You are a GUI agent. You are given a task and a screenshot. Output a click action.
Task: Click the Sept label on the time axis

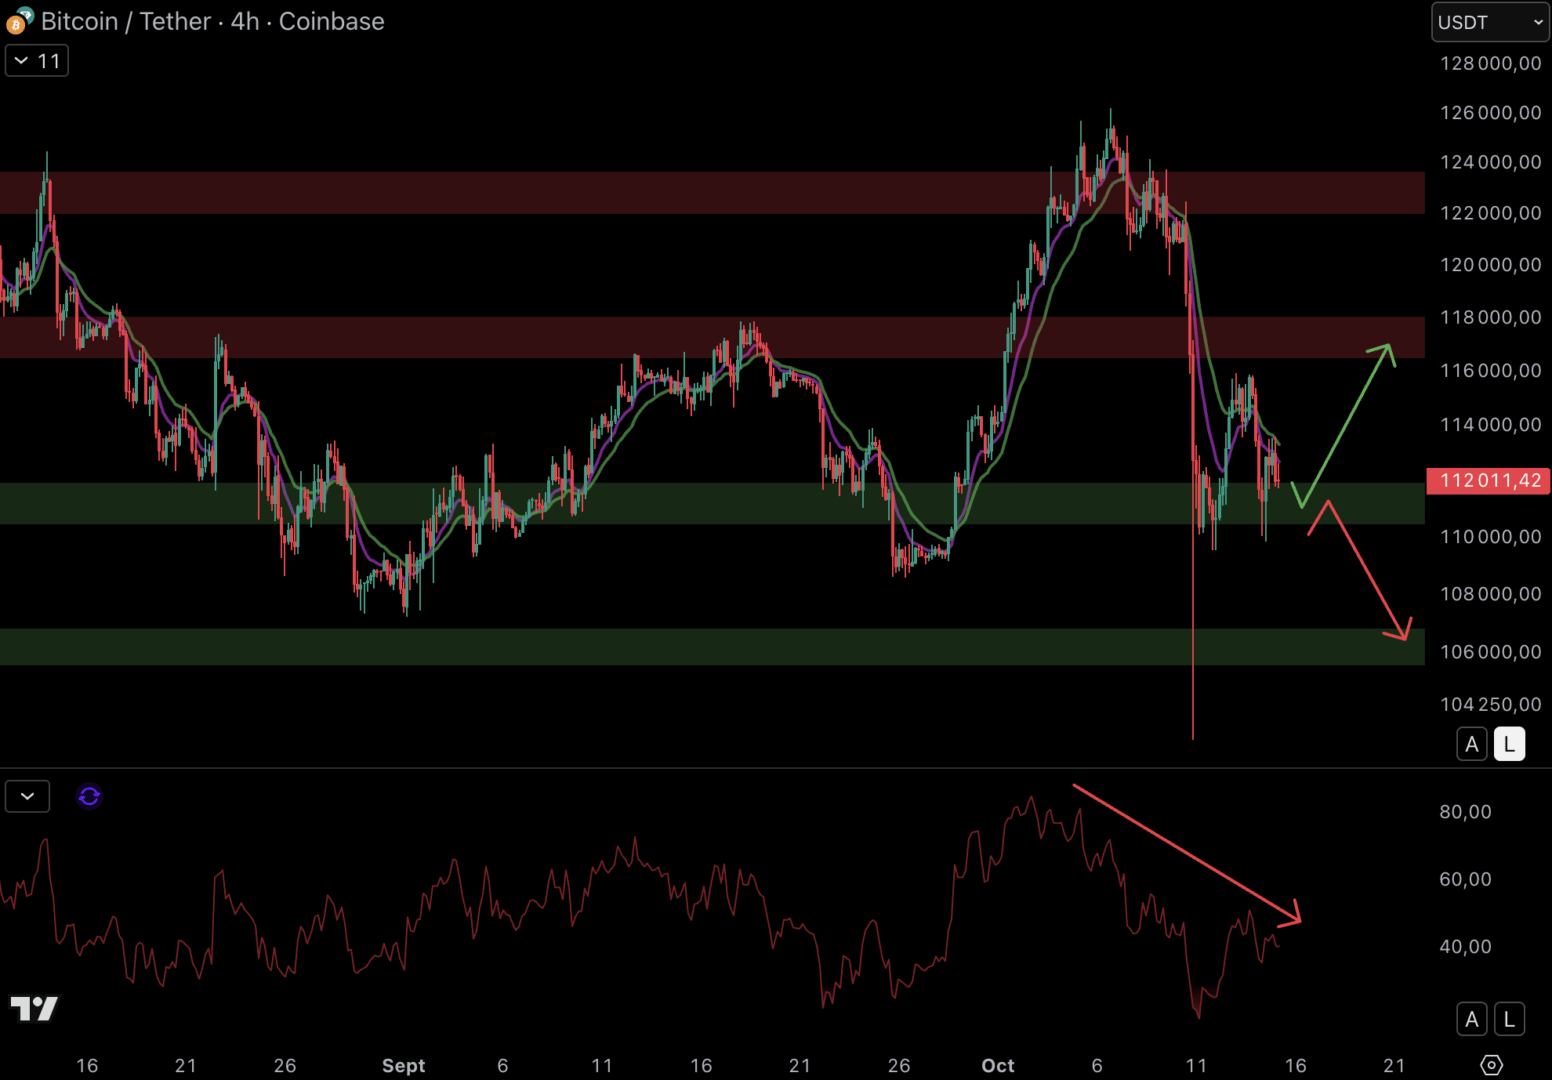(x=403, y=1065)
